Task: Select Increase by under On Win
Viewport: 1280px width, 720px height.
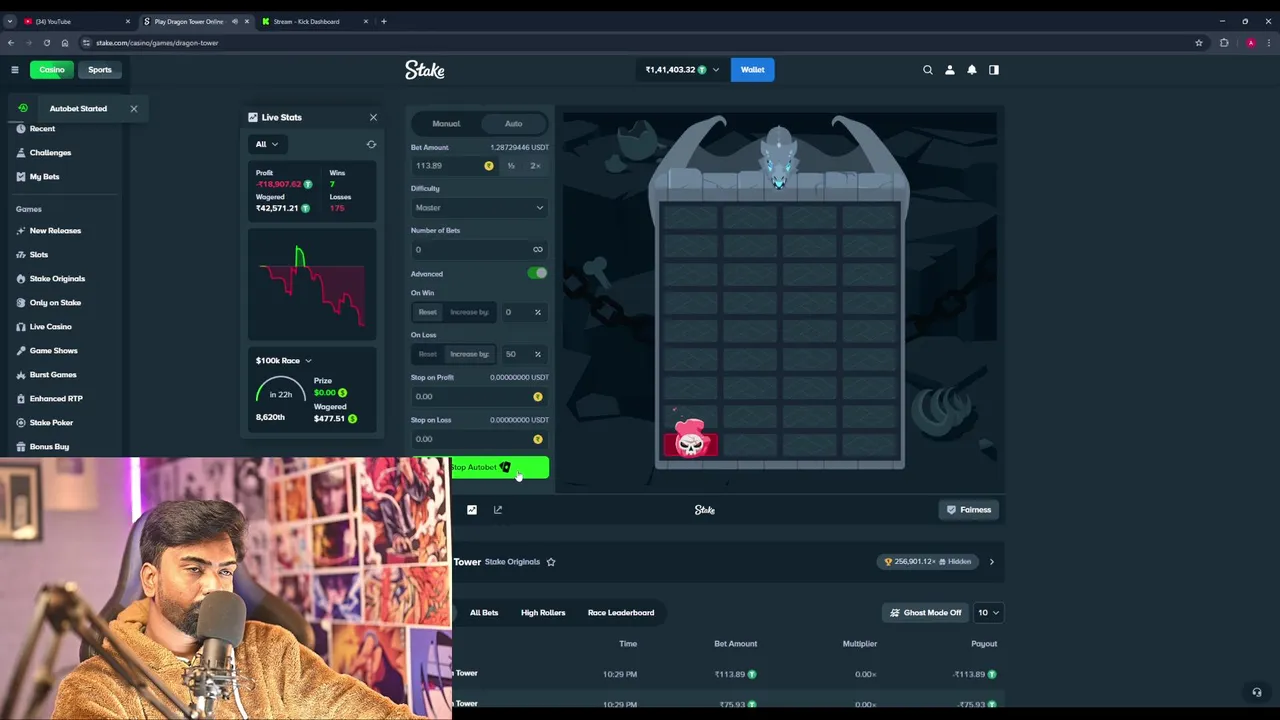Action: [469, 312]
